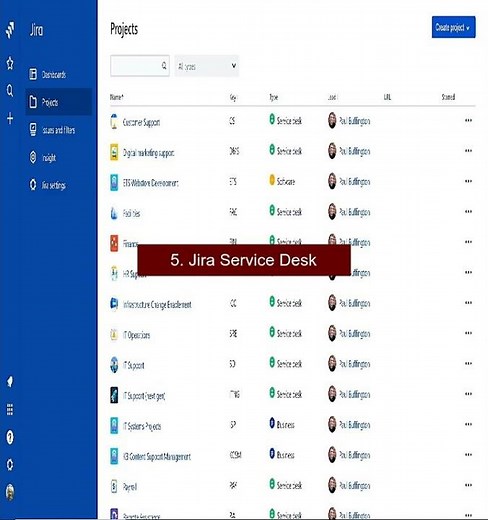The height and width of the screenshot is (520, 488).
Task: Click the Customer Support project avatar icon
Action: click(x=114, y=121)
